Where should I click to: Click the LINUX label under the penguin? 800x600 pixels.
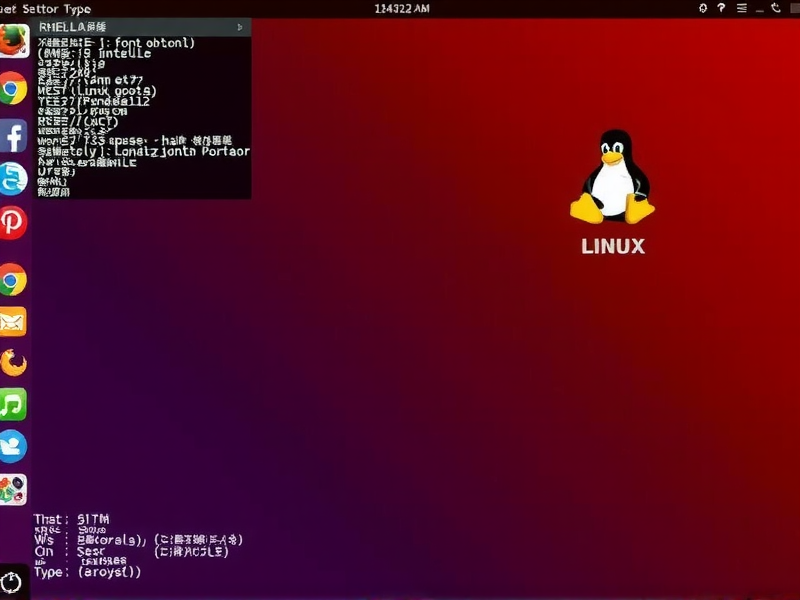(614, 246)
